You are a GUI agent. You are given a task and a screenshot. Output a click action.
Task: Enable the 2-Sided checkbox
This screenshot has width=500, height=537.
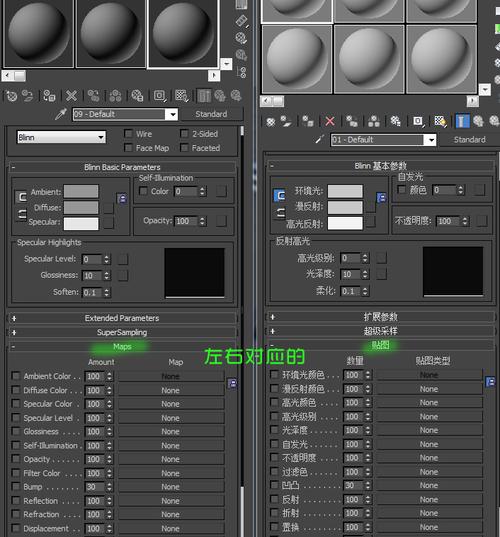pyautogui.click(x=184, y=134)
